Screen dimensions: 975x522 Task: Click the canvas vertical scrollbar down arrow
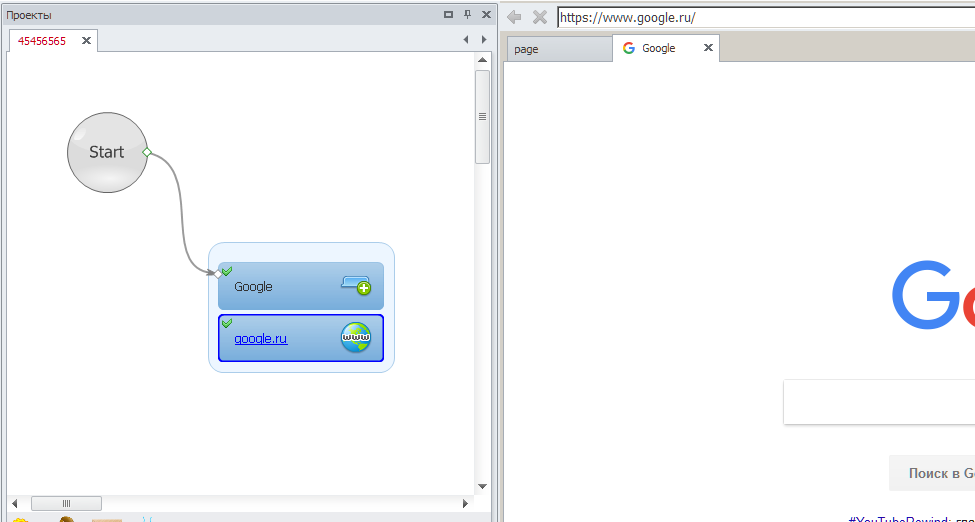pyautogui.click(x=483, y=486)
